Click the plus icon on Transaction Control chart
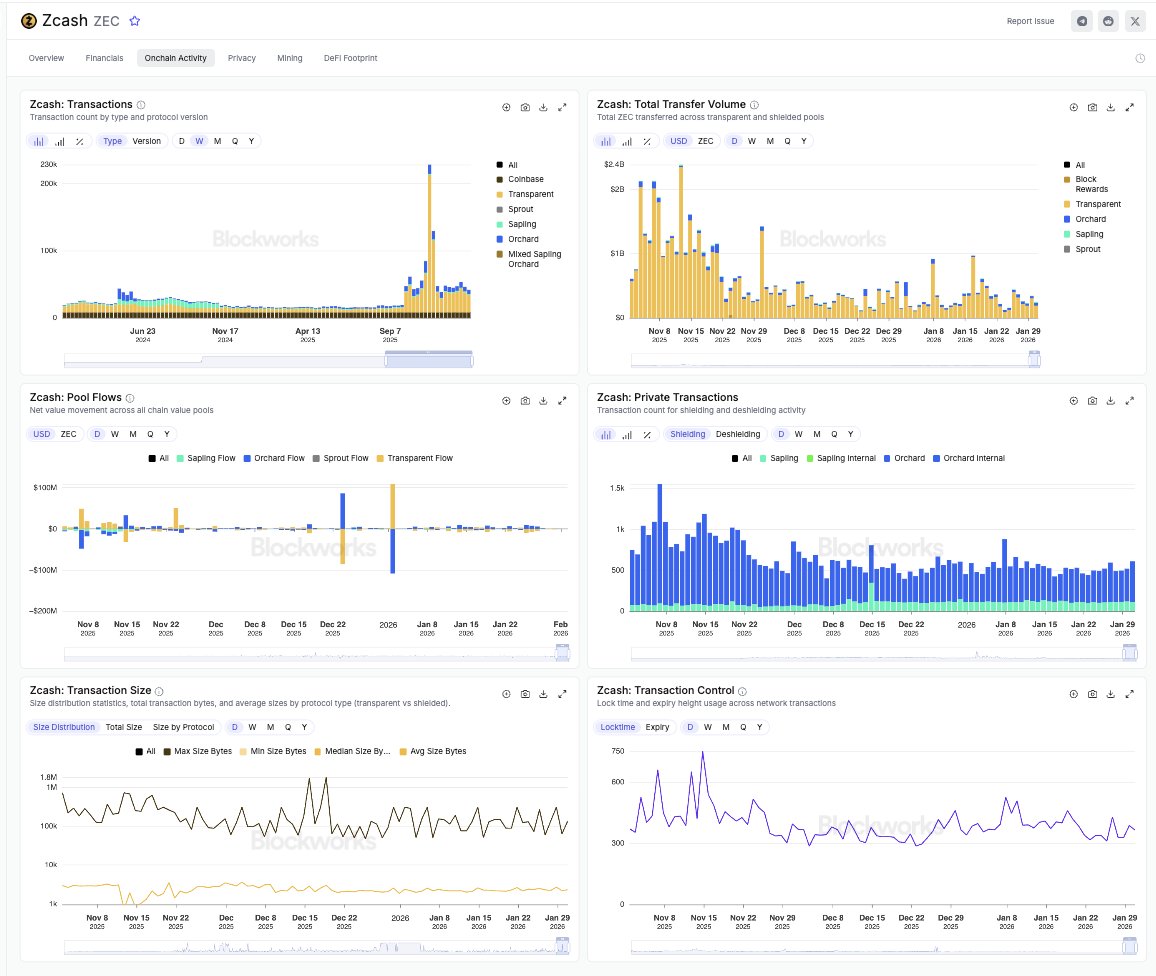 point(1074,693)
